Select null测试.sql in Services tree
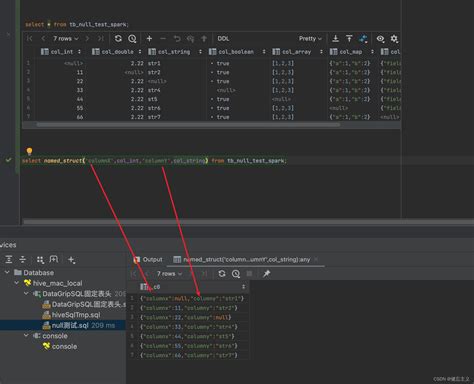474x384 pixels. click(70, 325)
